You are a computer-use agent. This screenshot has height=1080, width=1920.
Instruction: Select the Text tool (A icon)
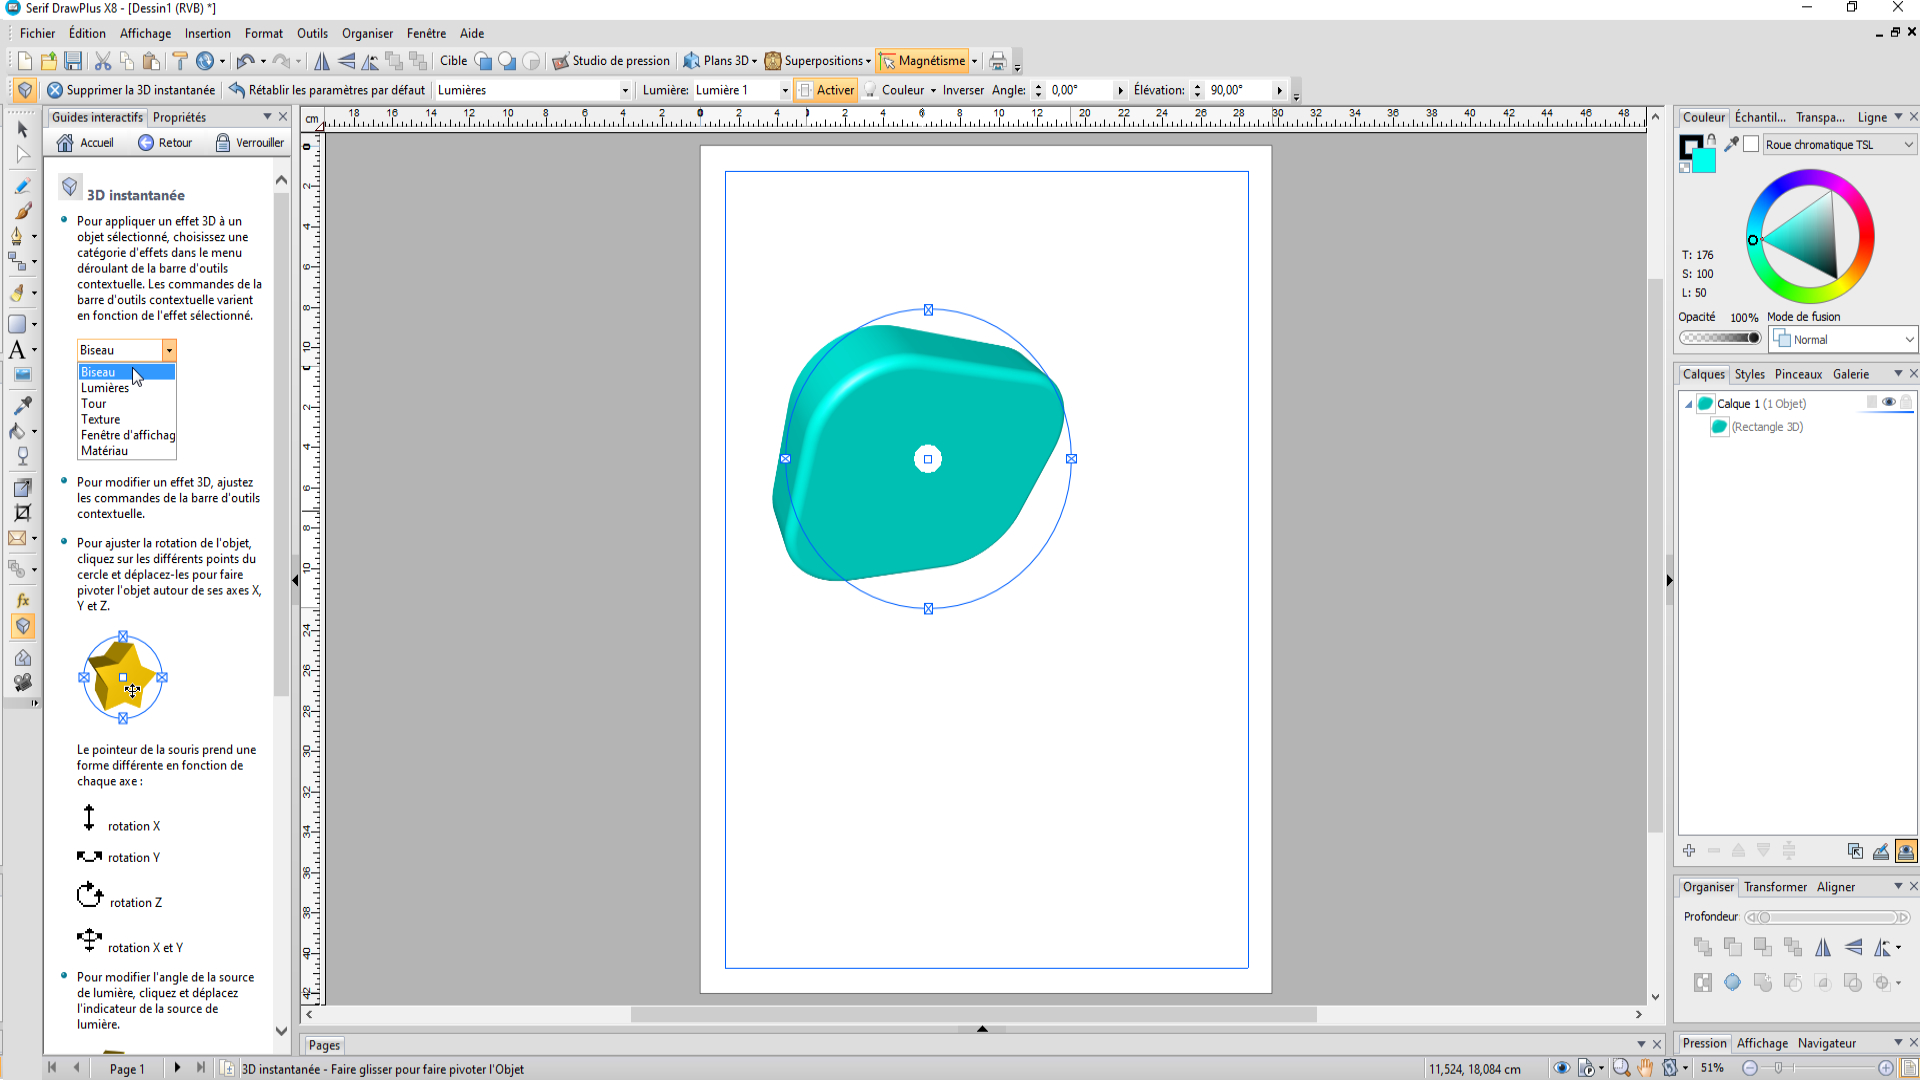click(17, 350)
